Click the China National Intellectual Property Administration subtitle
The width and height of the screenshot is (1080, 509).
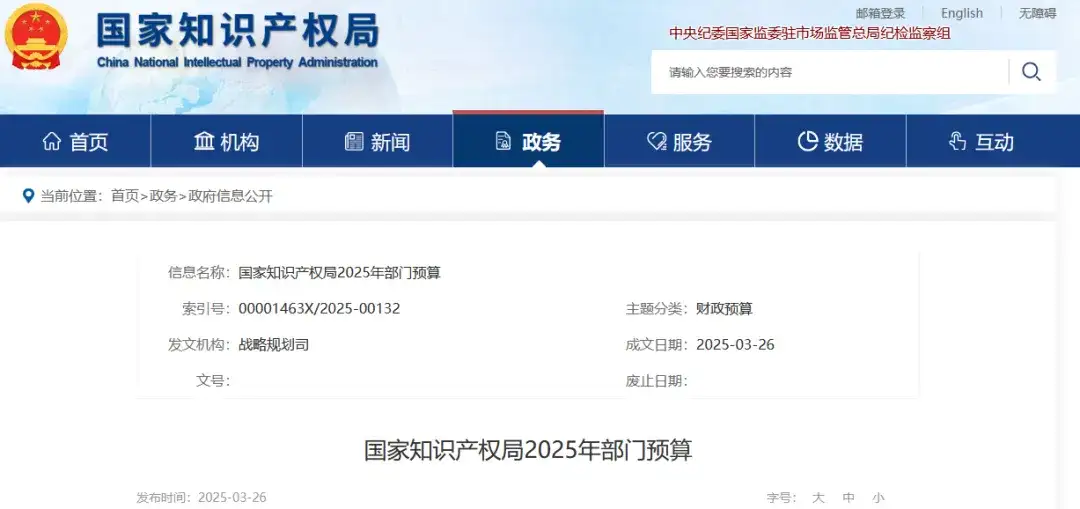pos(237,63)
